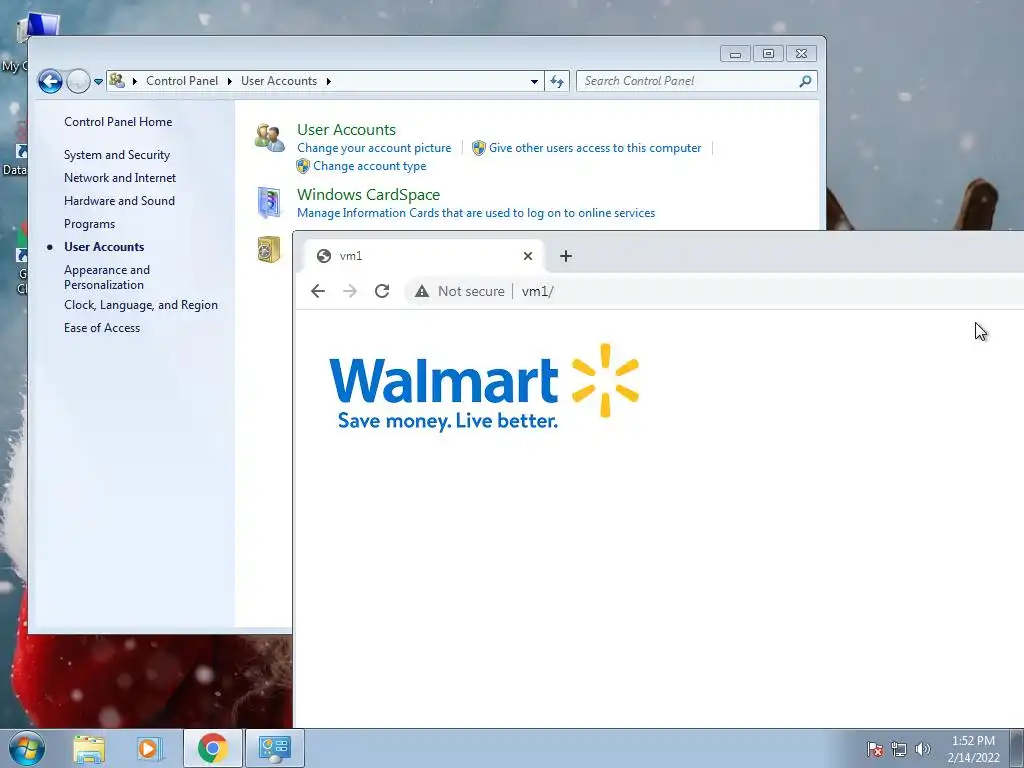Click the Search Control Panel field
1024x768 pixels.
(x=696, y=81)
